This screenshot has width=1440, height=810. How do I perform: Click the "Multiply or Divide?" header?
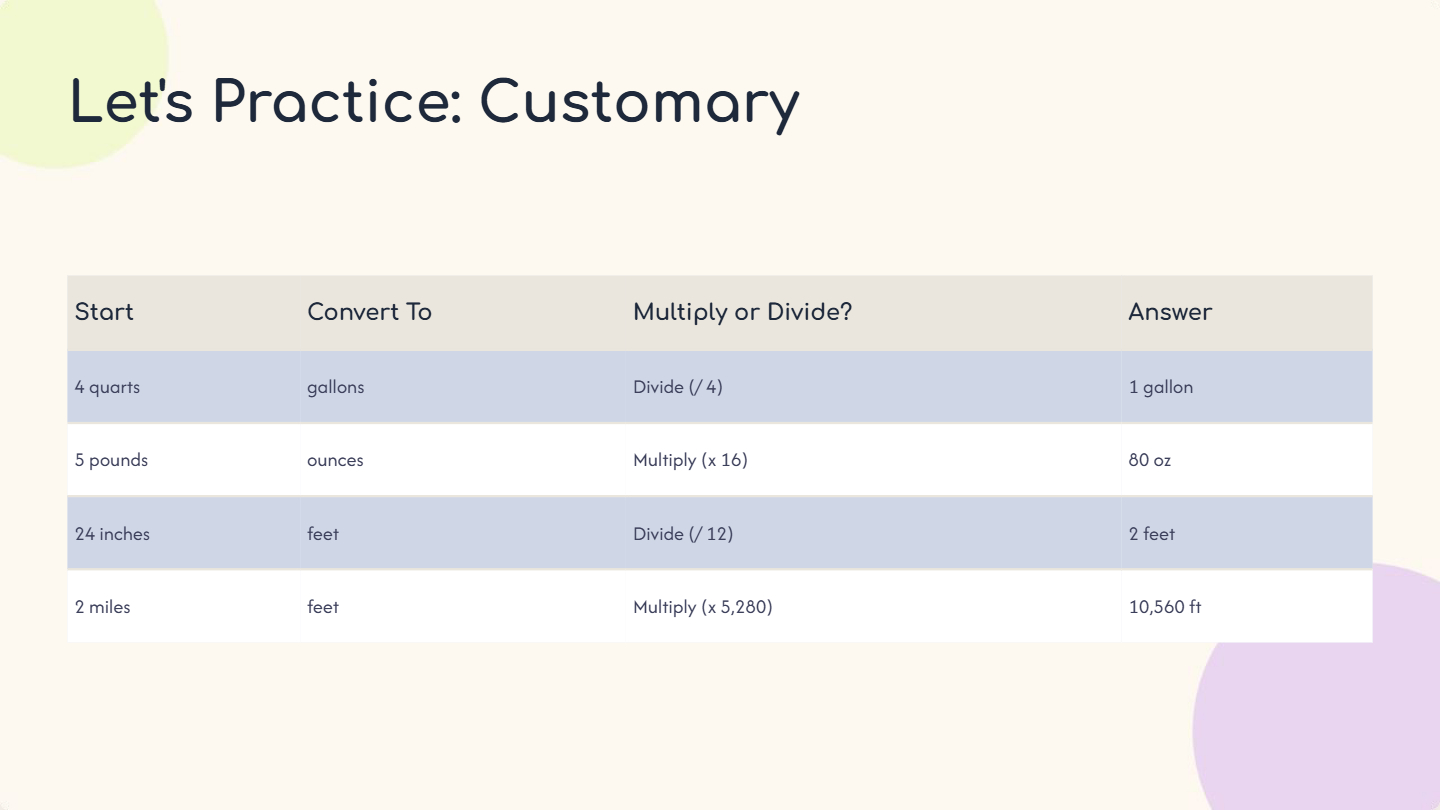tap(742, 312)
